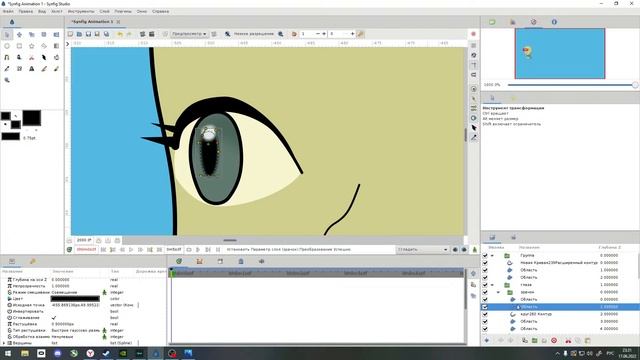Toggle visibility checkbox of круг282 Контур layer
The image size is (640, 360).
point(485,314)
